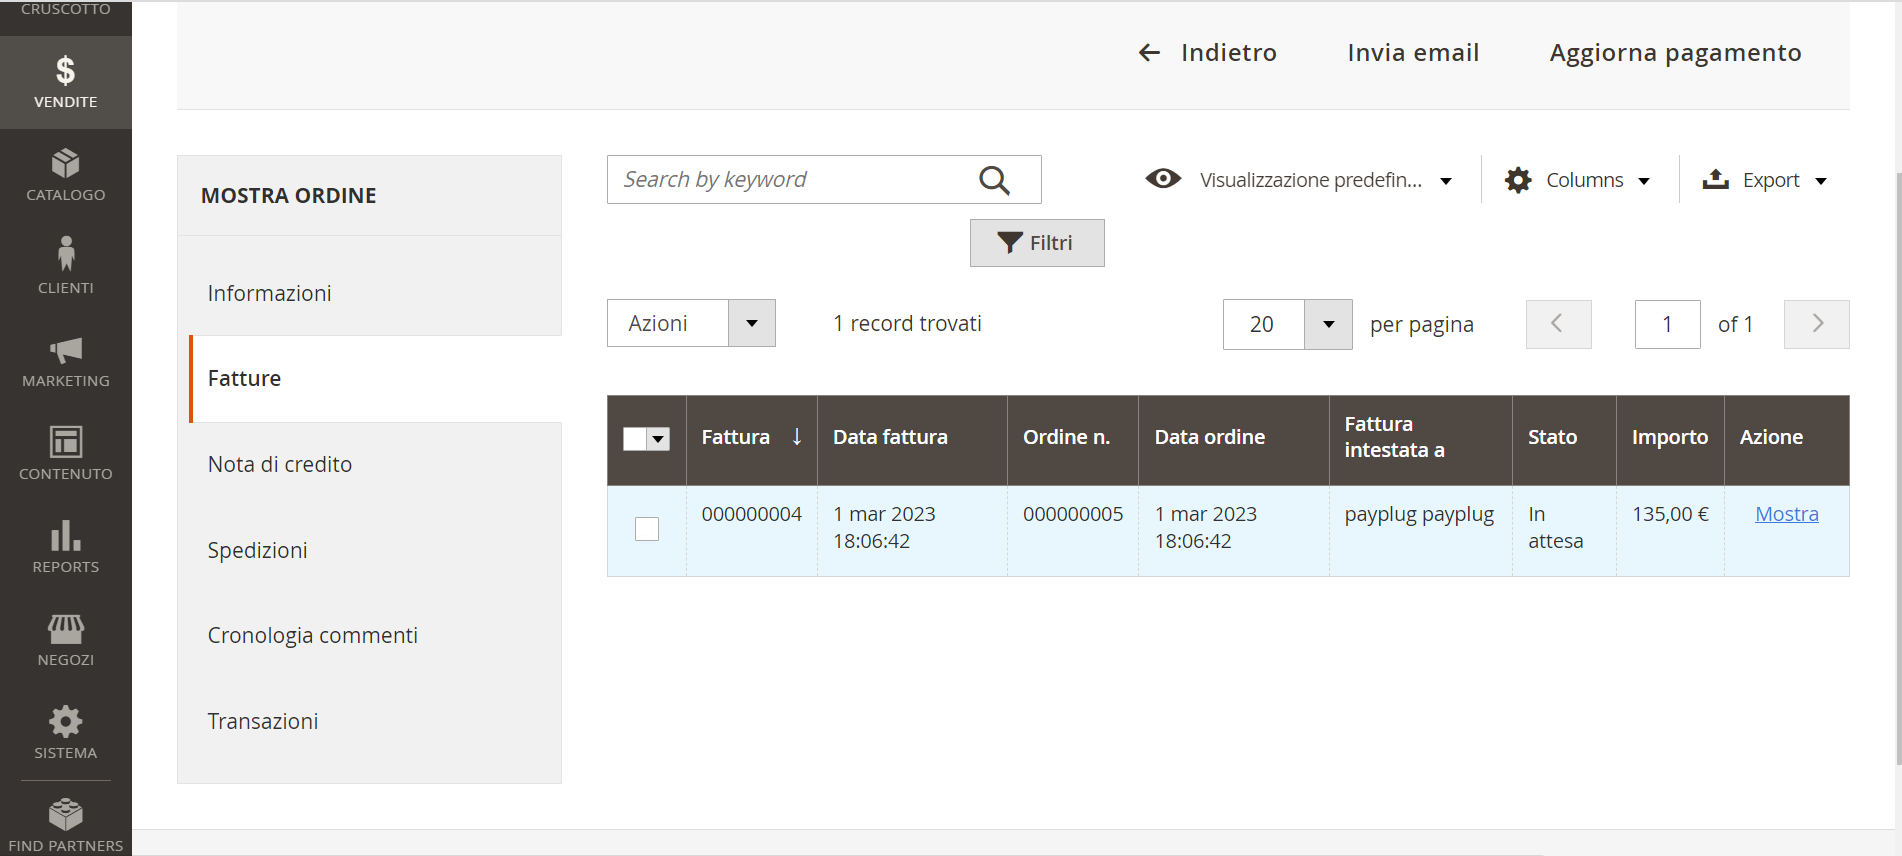The height and width of the screenshot is (856, 1902).
Task: Open the Reports chart menu
Action: [65, 546]
